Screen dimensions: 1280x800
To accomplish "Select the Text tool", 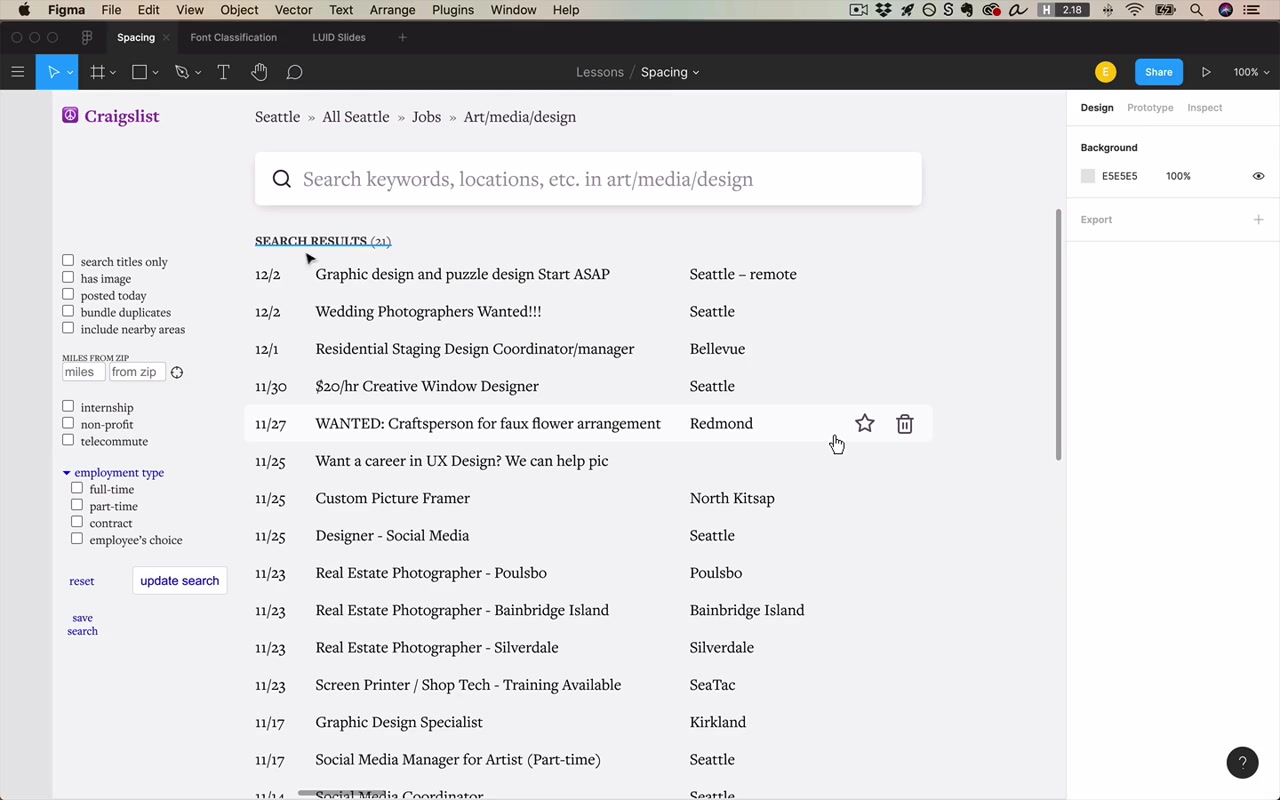I will 223,72.
